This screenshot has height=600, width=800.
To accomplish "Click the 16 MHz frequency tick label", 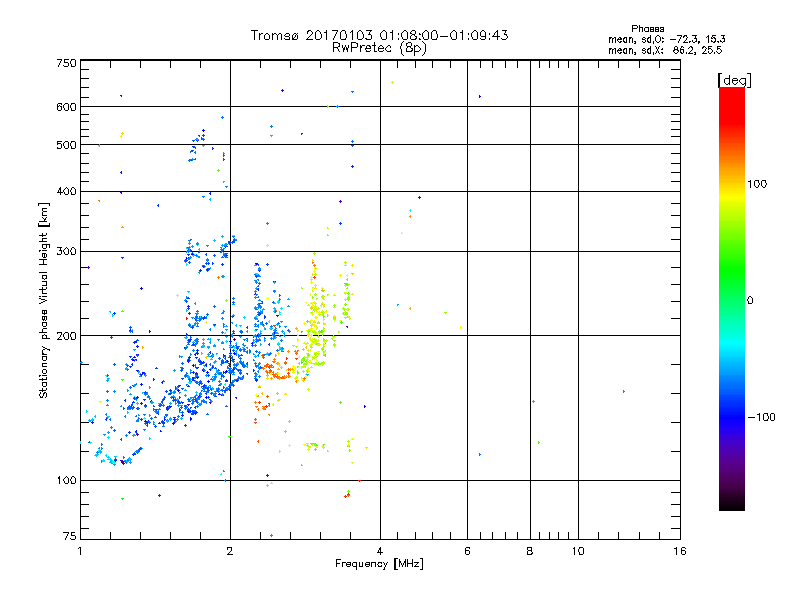I will tap(680, 551).
